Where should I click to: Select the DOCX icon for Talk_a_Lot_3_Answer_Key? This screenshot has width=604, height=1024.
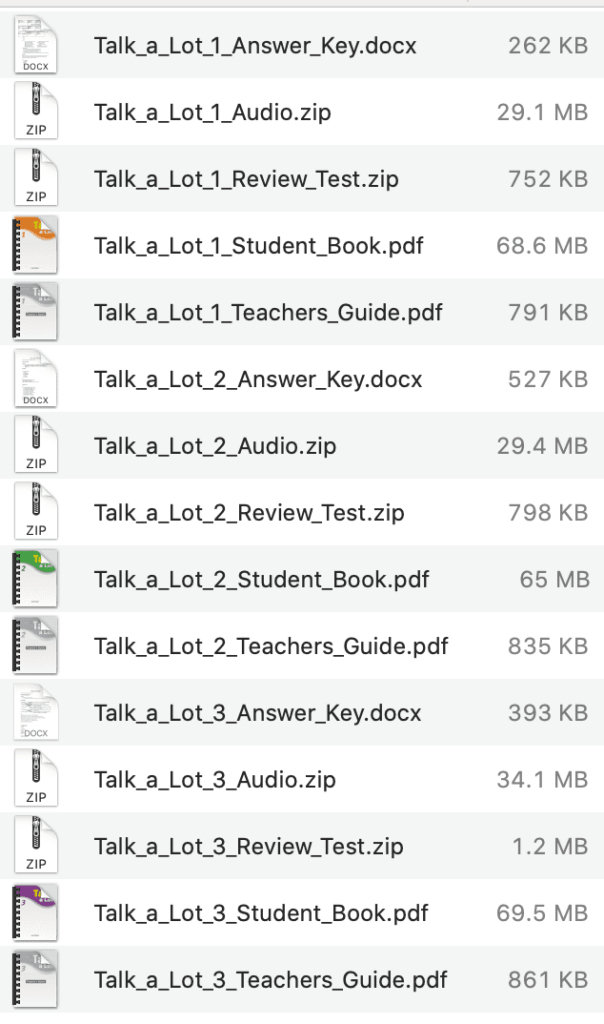[x=35, y=713]
